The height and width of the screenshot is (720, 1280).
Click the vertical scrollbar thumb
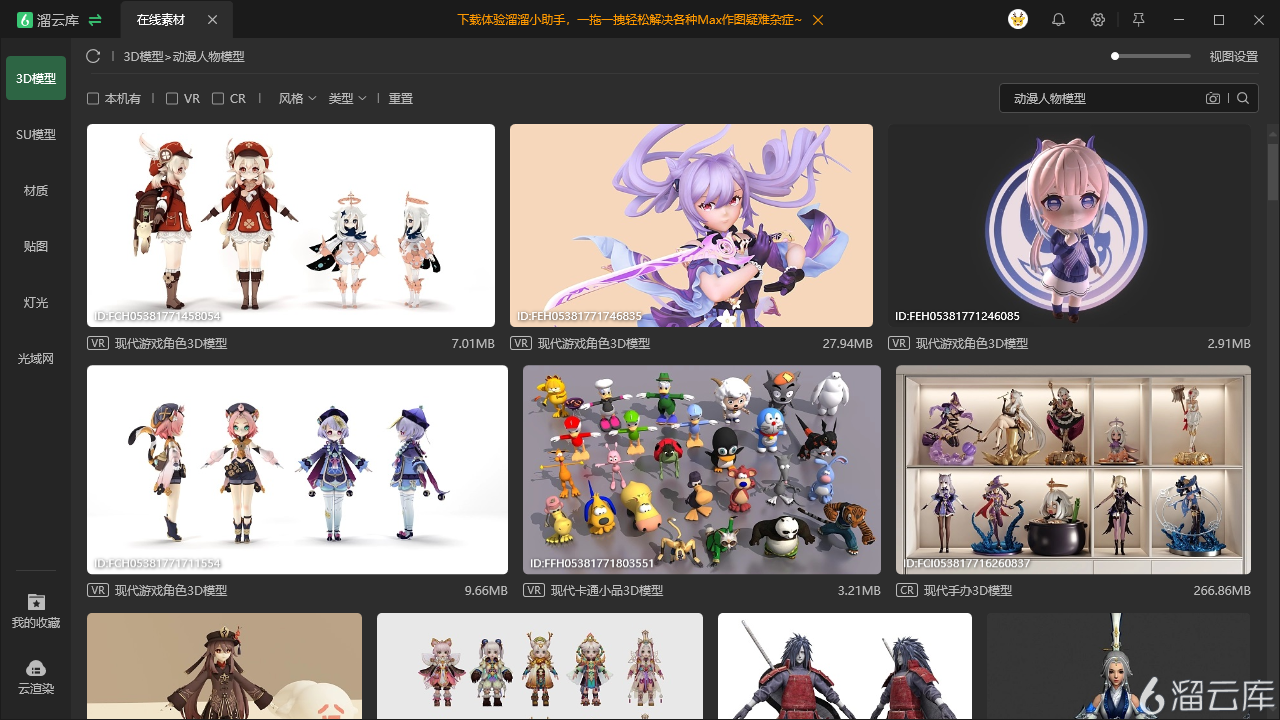[1273, 172]
